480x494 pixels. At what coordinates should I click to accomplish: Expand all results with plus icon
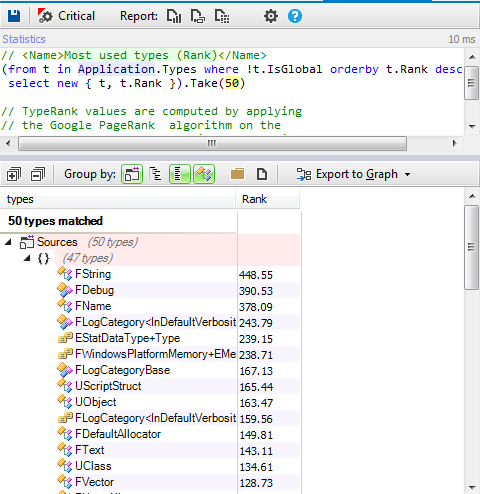[x=14, y=174]
